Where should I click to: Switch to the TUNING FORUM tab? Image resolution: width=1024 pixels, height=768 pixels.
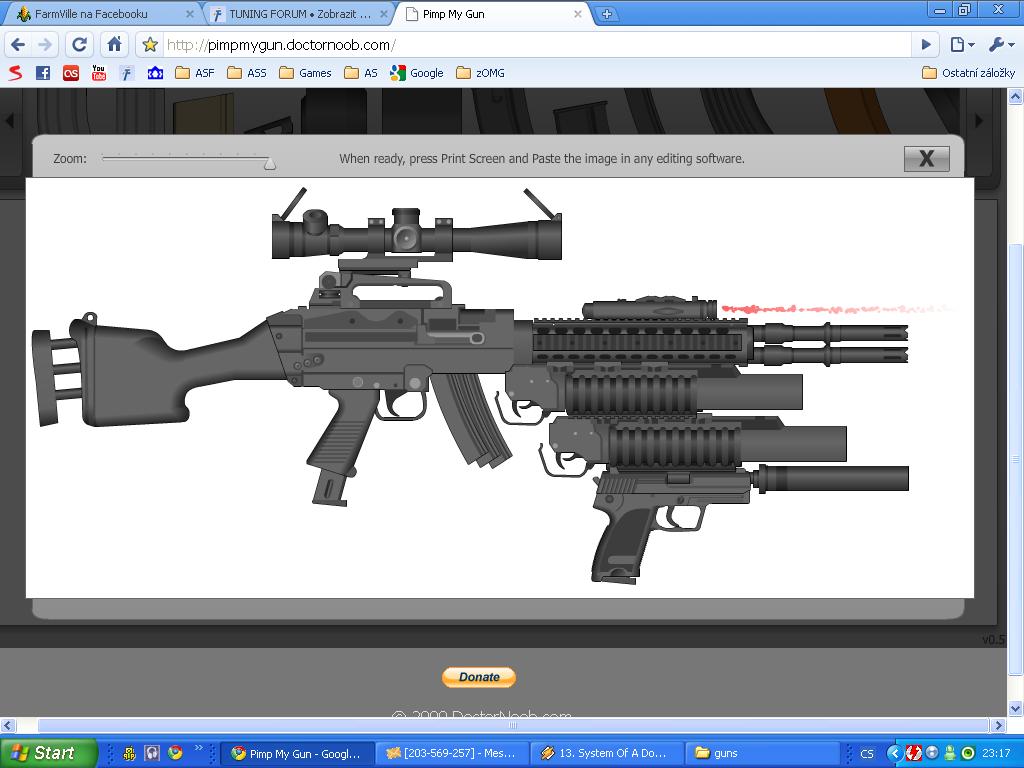(295, 14)
